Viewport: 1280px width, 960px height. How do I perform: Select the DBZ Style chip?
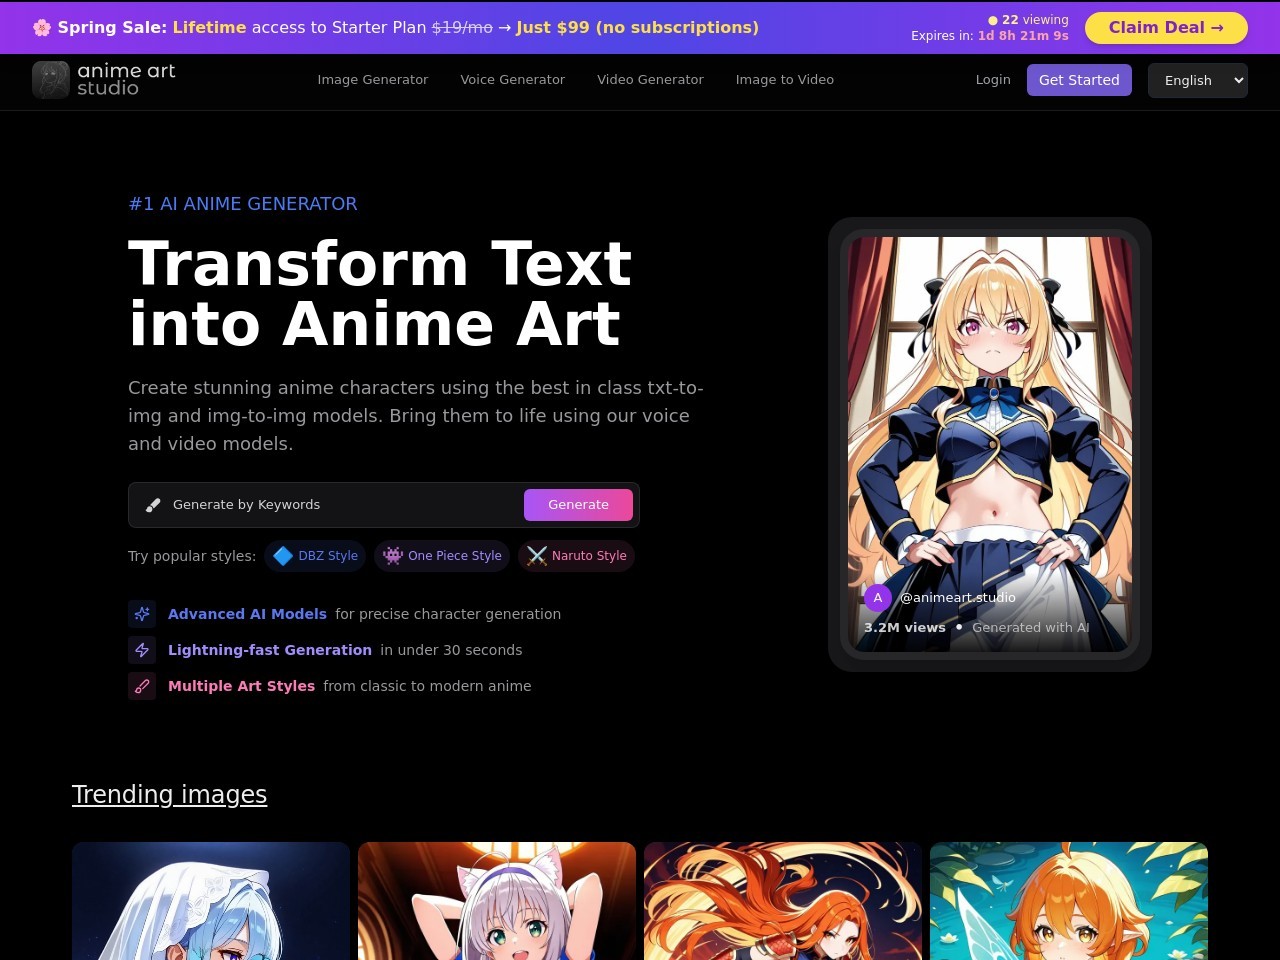pyautogui.click(x=316, y=556)
